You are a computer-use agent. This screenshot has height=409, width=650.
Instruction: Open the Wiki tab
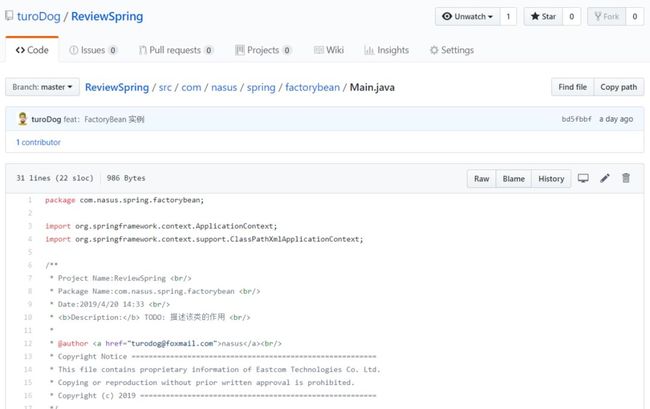329,50
